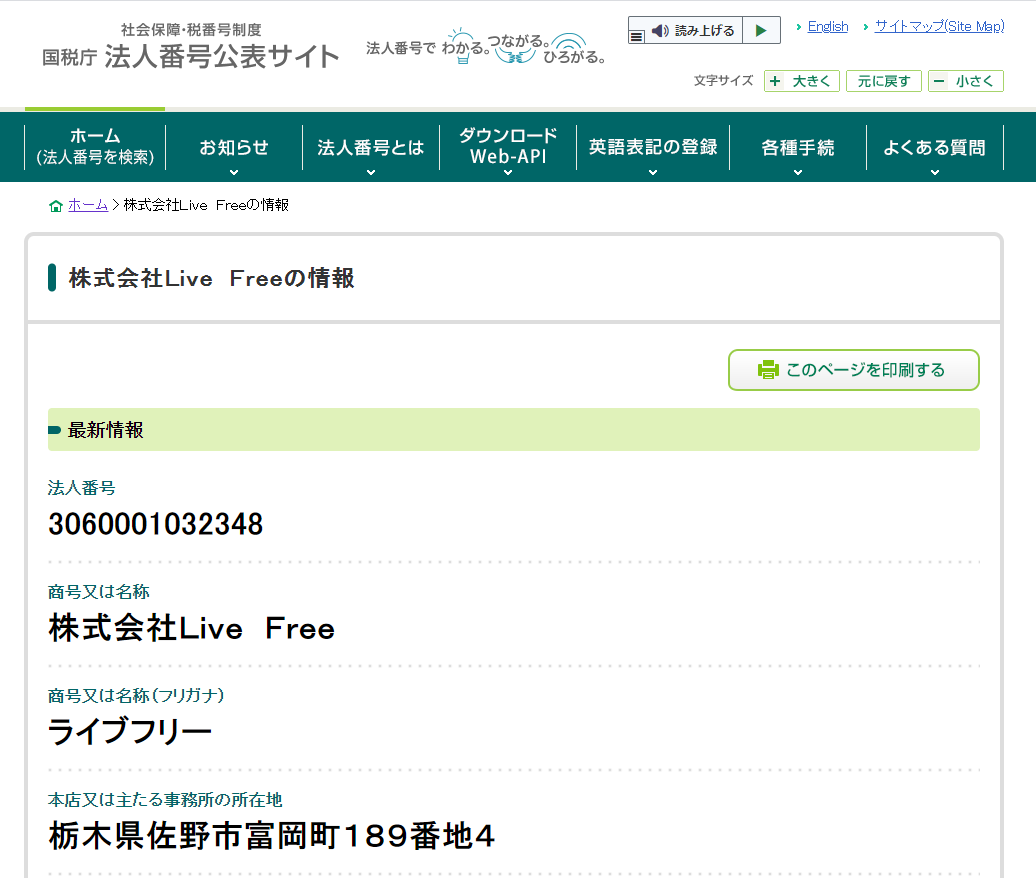Select the corporate number 3060001032348

click(156, 525)
